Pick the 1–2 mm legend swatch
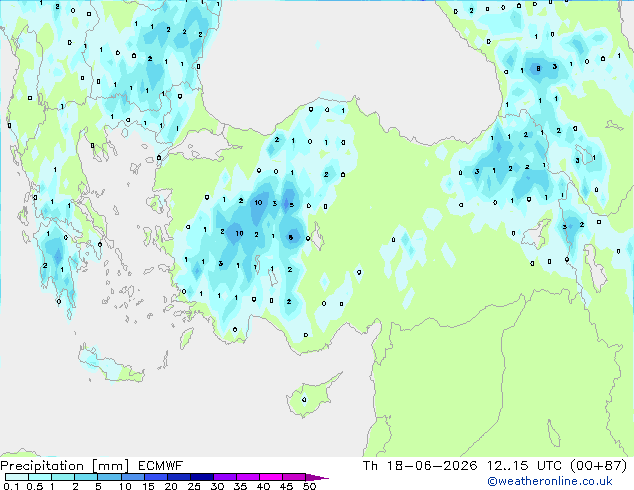This screenshot has height=490, width=634. pyautogui.click(x=63, y=477)
